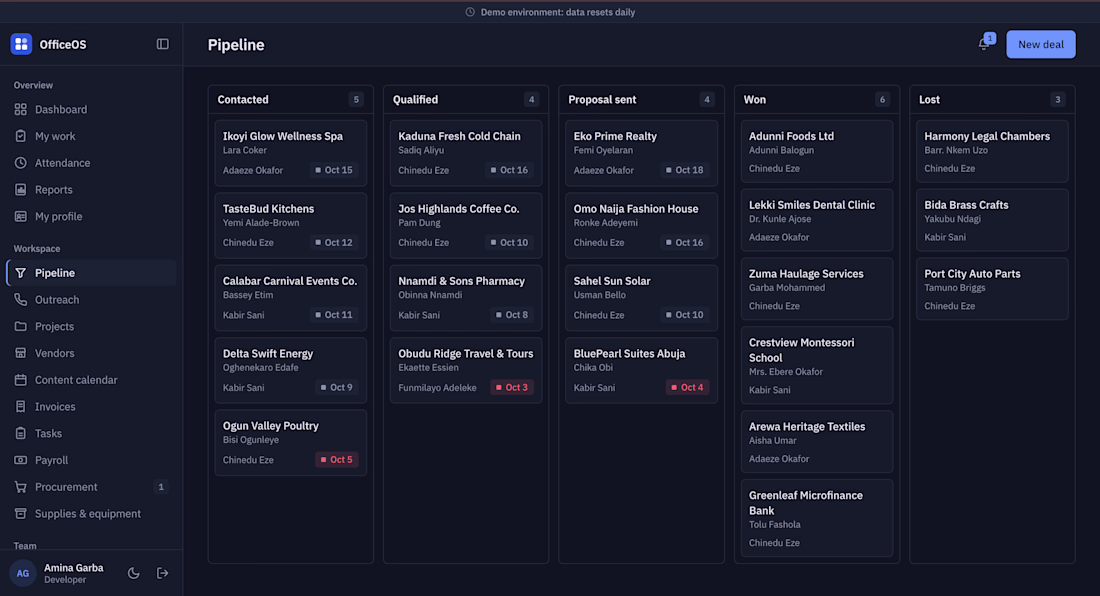This screenshot has height=596, width=1100.
Task: Click the Oct 3 overdue date badge
Action: click(512, 387)
